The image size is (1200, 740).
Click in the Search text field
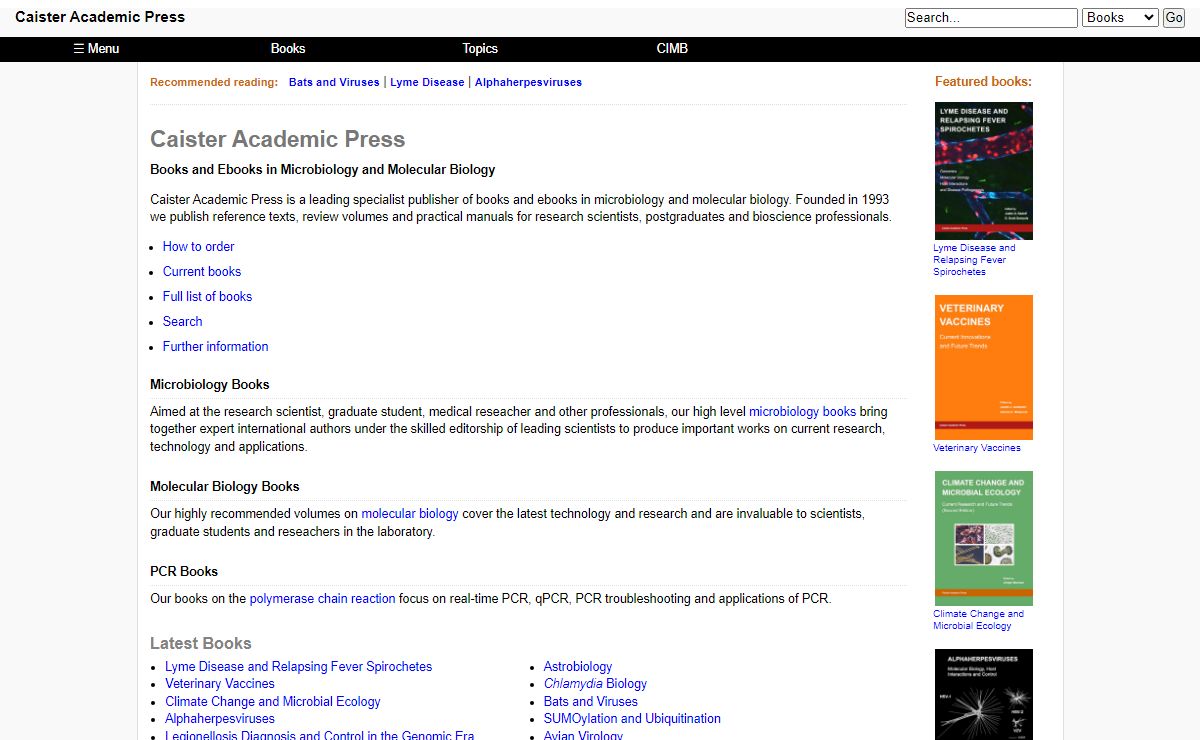[x=991, y=18]
